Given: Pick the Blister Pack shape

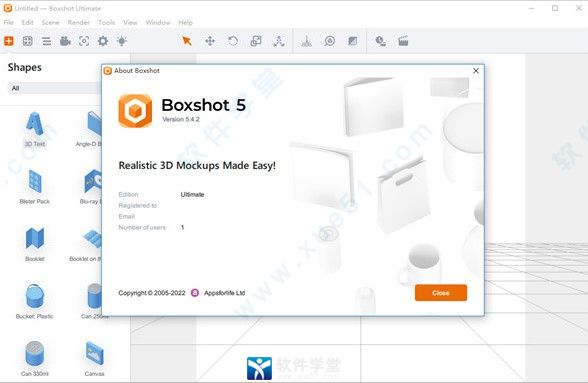Looking at the screenshot, I should (x=34, y=186).
